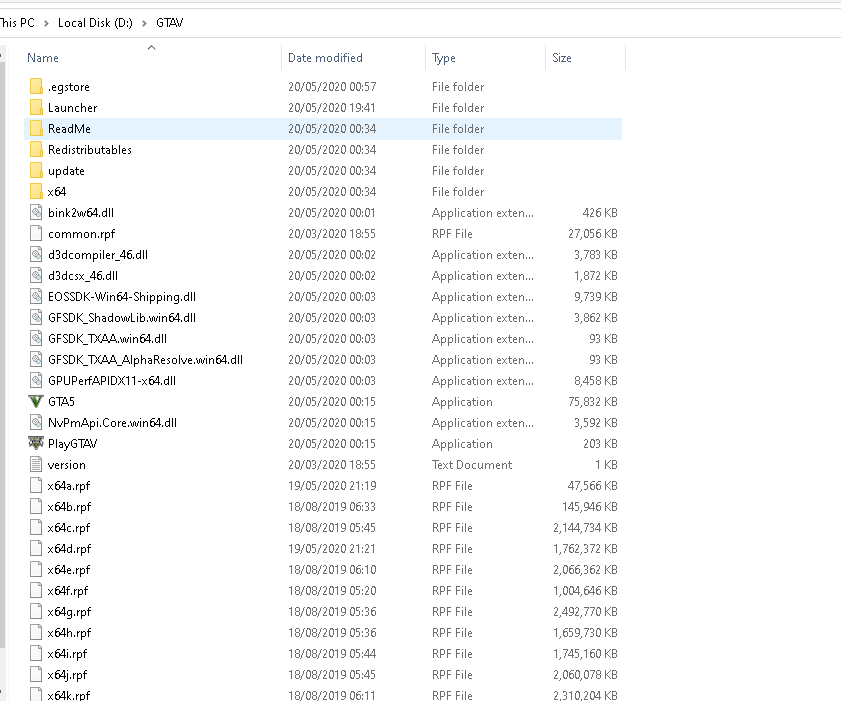Click the x64 folder icon
The width and height of the screenshot is (841, 724).
36,191
